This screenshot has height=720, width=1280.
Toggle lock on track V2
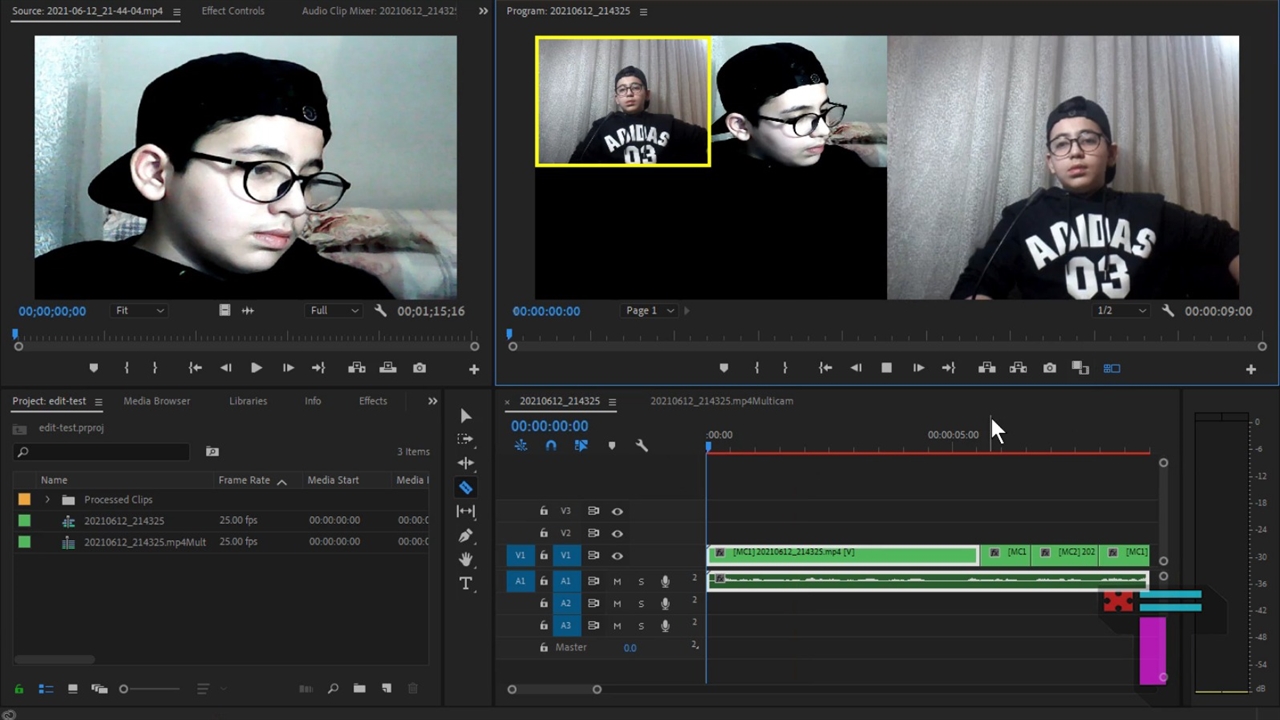544,533
